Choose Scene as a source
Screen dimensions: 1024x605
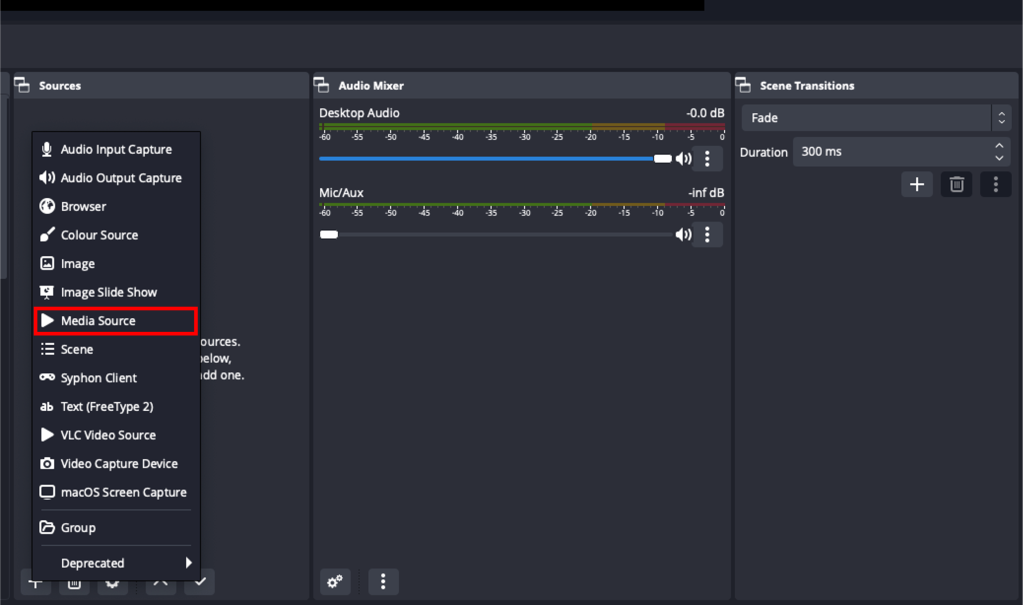[116, 350]
